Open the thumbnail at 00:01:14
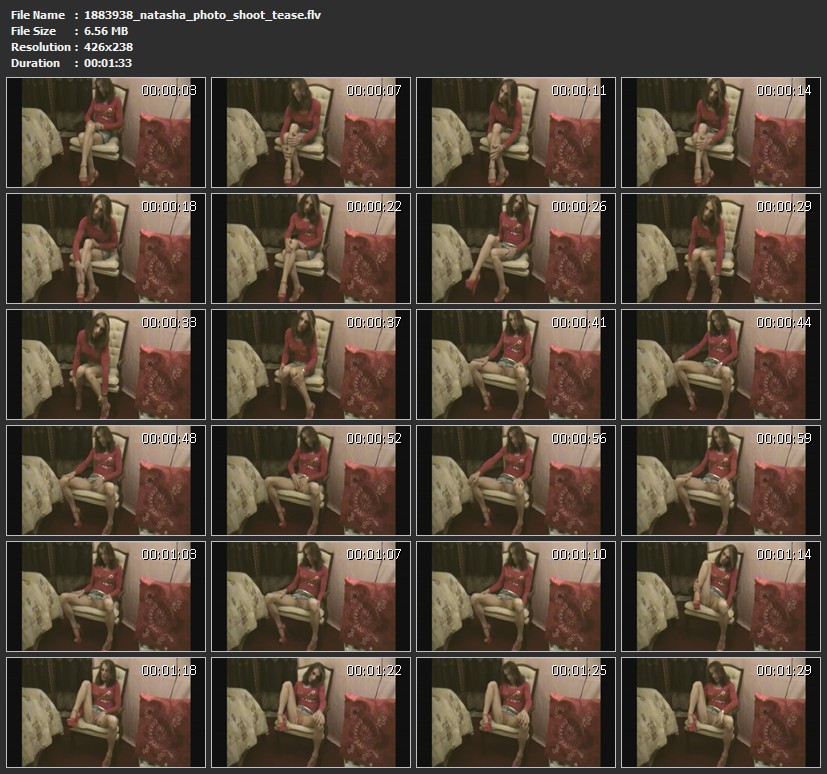Screen dimensions: 827x774 (721, 596)
